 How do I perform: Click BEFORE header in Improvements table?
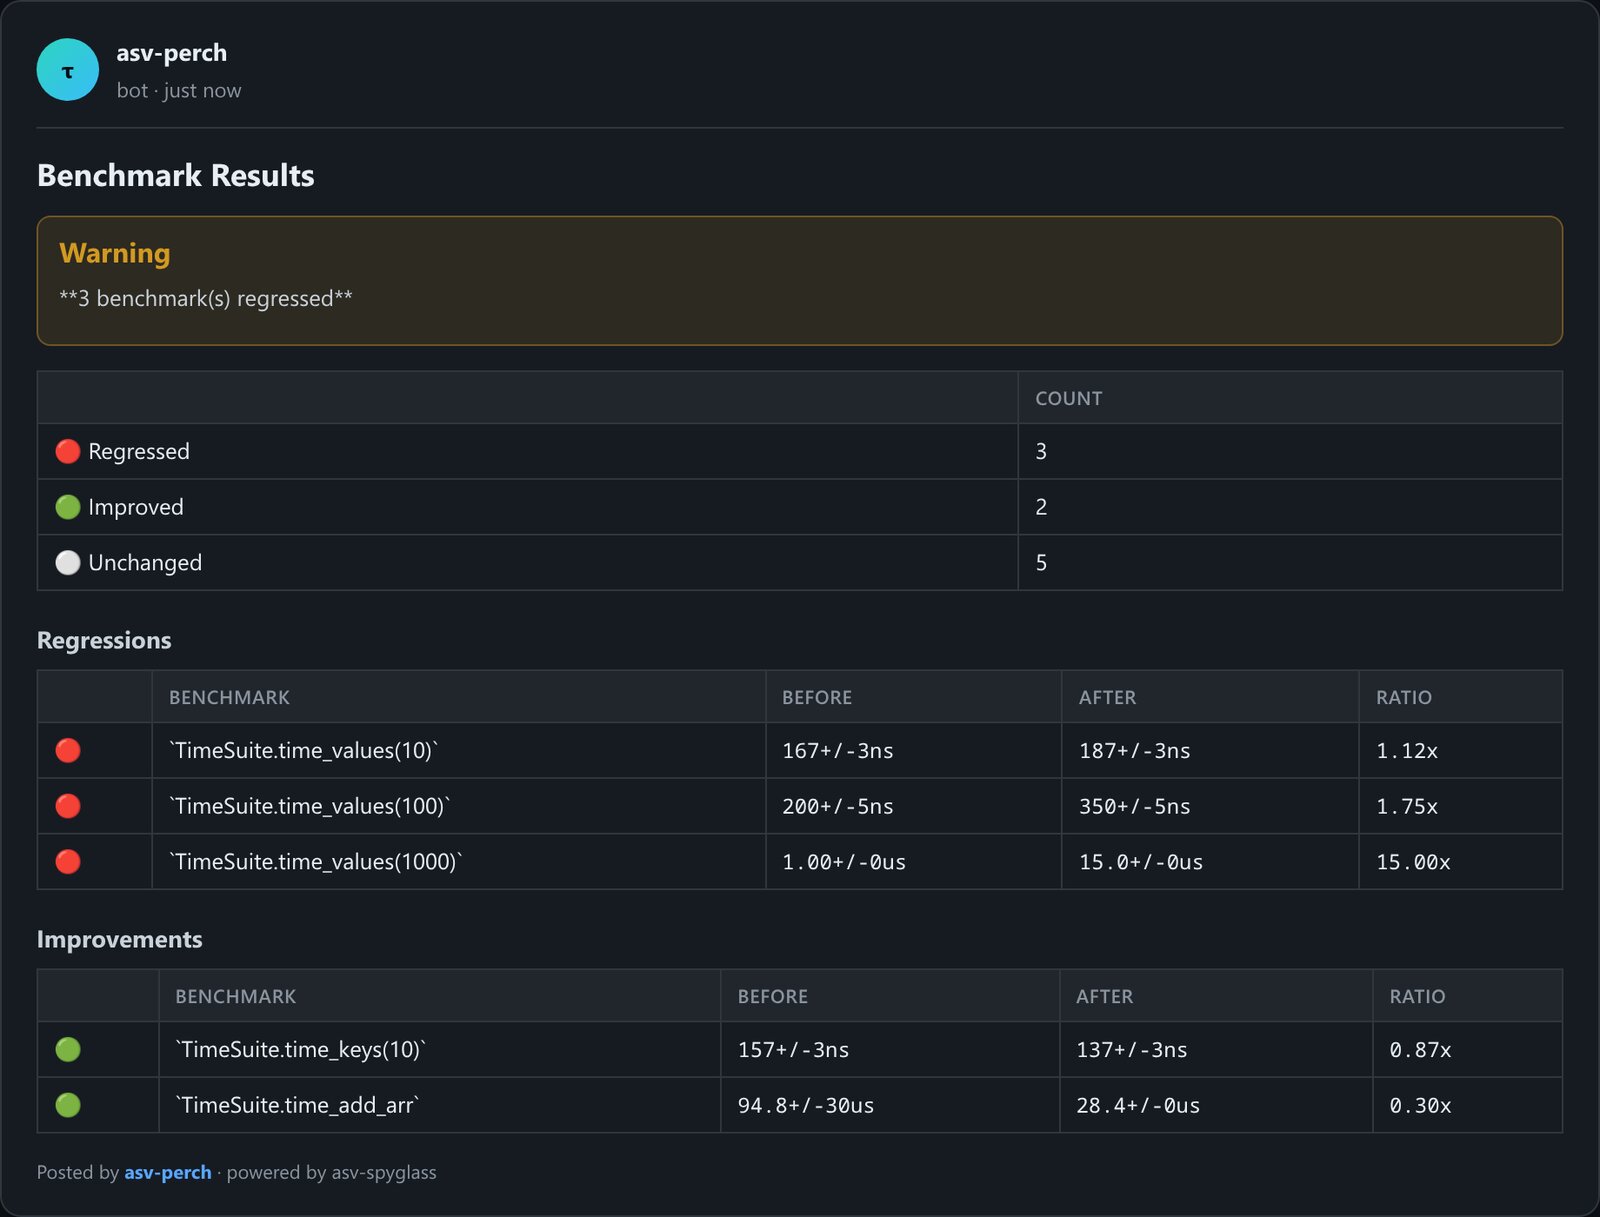[x=772, y=996]
